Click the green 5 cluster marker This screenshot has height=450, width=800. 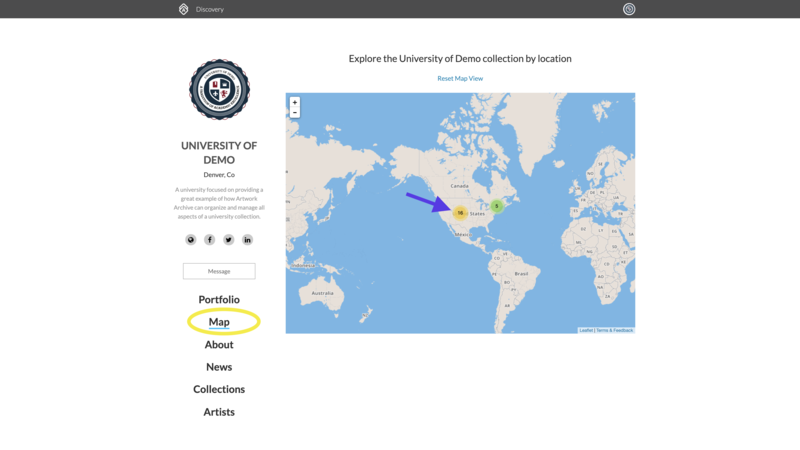click(x=496, y=206)
